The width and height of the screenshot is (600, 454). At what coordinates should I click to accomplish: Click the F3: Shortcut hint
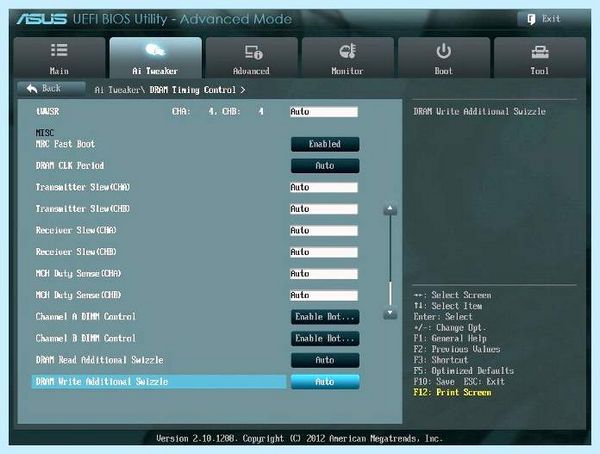441,360
